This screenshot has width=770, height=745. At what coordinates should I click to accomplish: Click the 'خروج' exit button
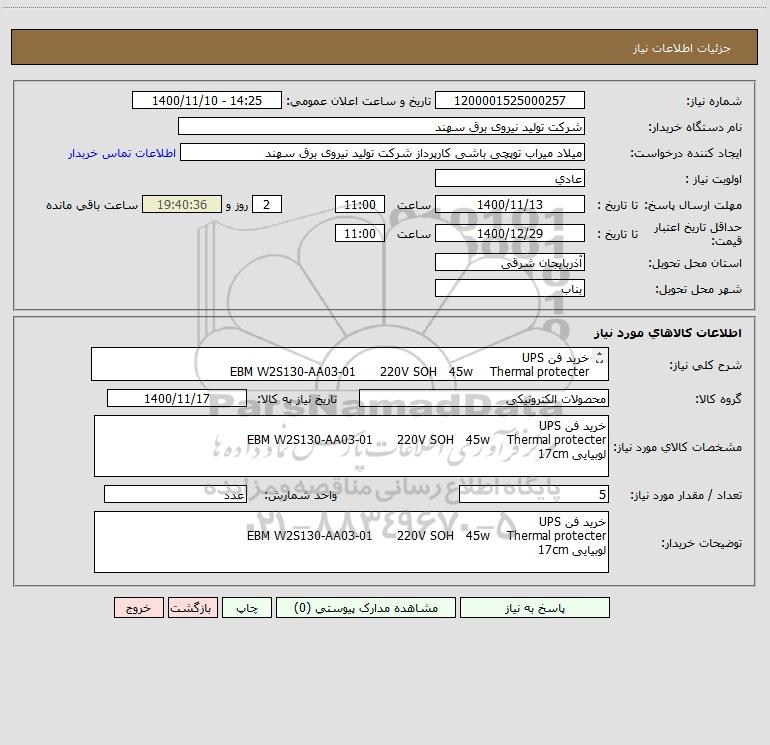(x=138, y=607)
